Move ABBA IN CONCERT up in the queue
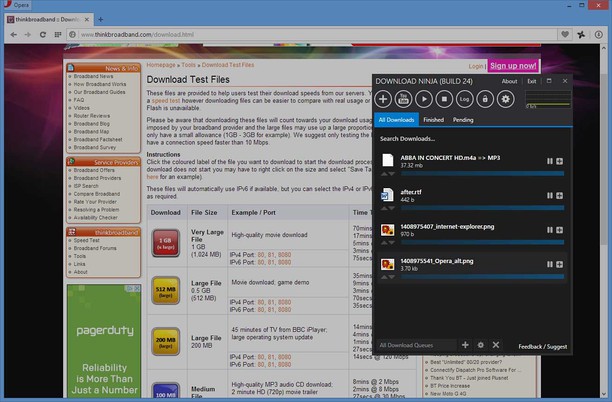 tap(384, 174)
